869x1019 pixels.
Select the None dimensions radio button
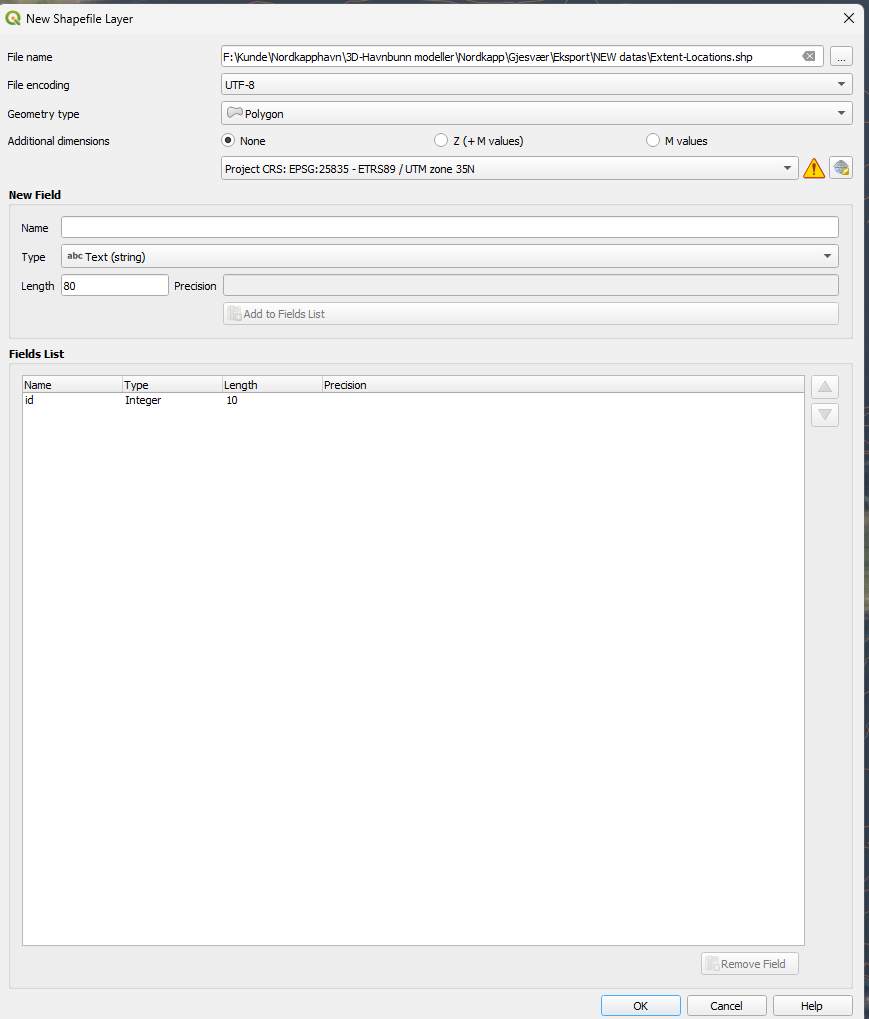228,141
